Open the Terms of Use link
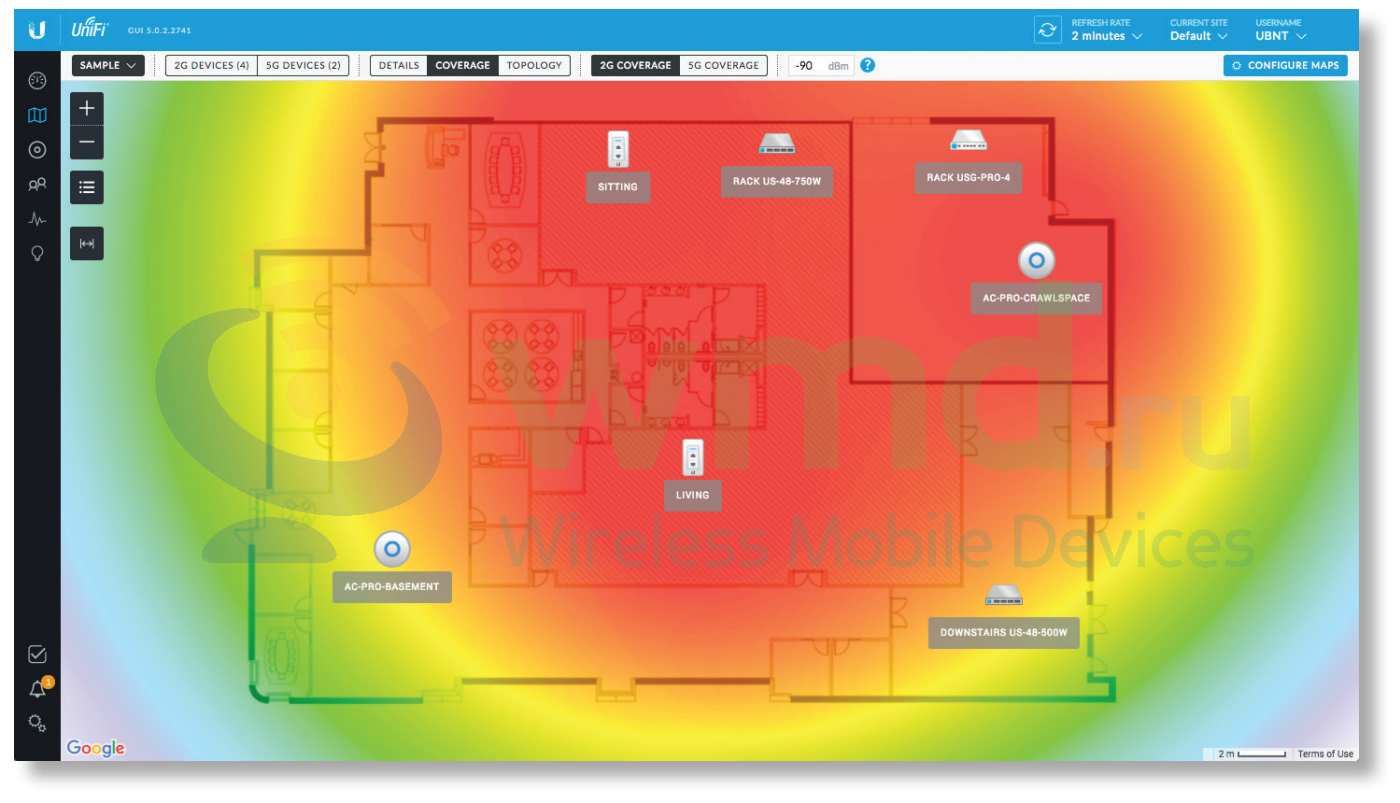Screen dimensions: 1400x803 click(1325, 754)
